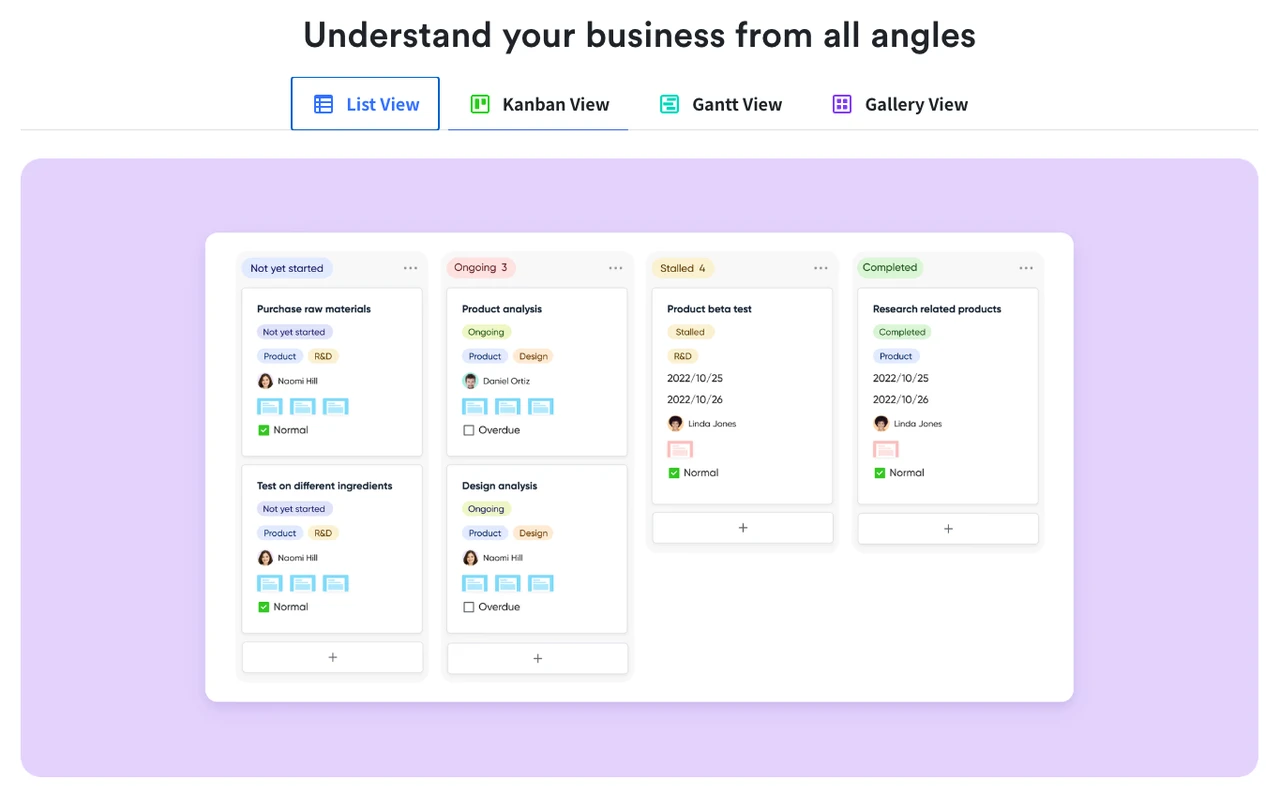Viewport: 1280px width, 795px height.
Task: Click Linda Jones's avatar on Product beta test
Action: (x=675, y=423)
